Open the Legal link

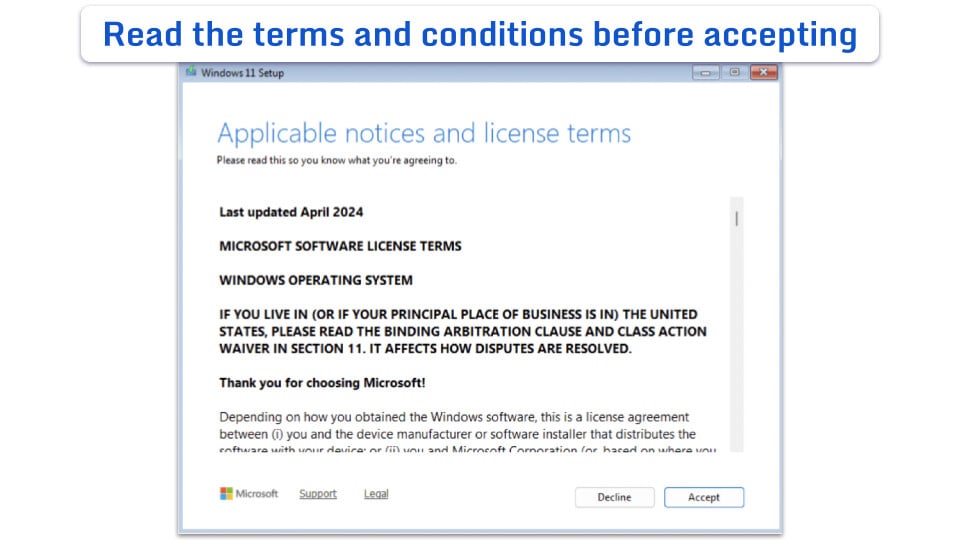[x=376, y=493]
